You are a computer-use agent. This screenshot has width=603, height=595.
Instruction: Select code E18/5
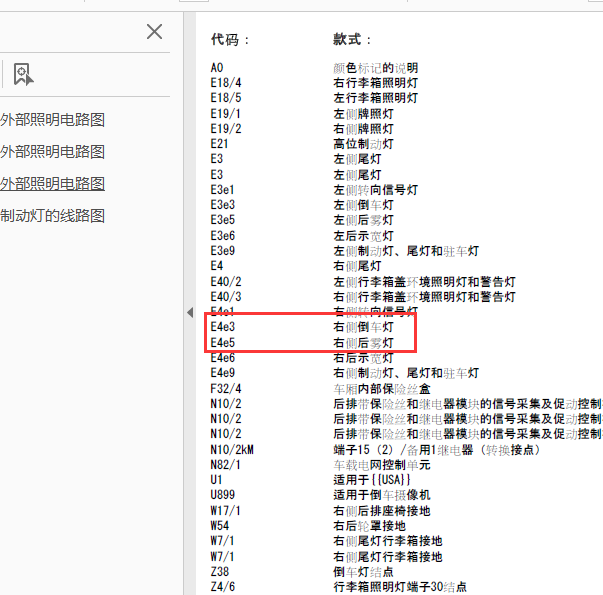(x=226, y=98)
